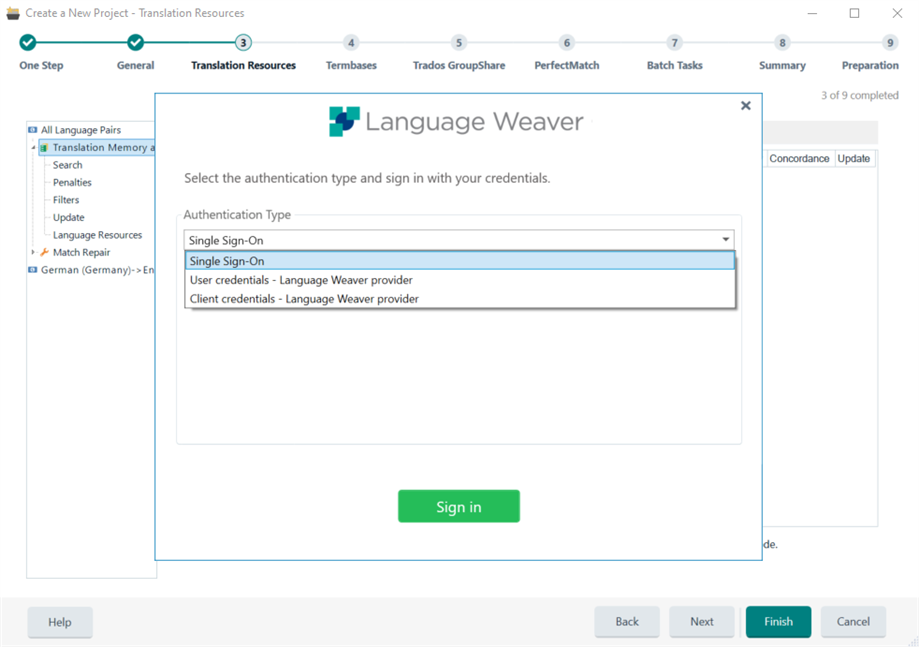The height and width of the screenshot is (647, 919).
Task: Click the One Step label
Action: [x=41, y=66]
